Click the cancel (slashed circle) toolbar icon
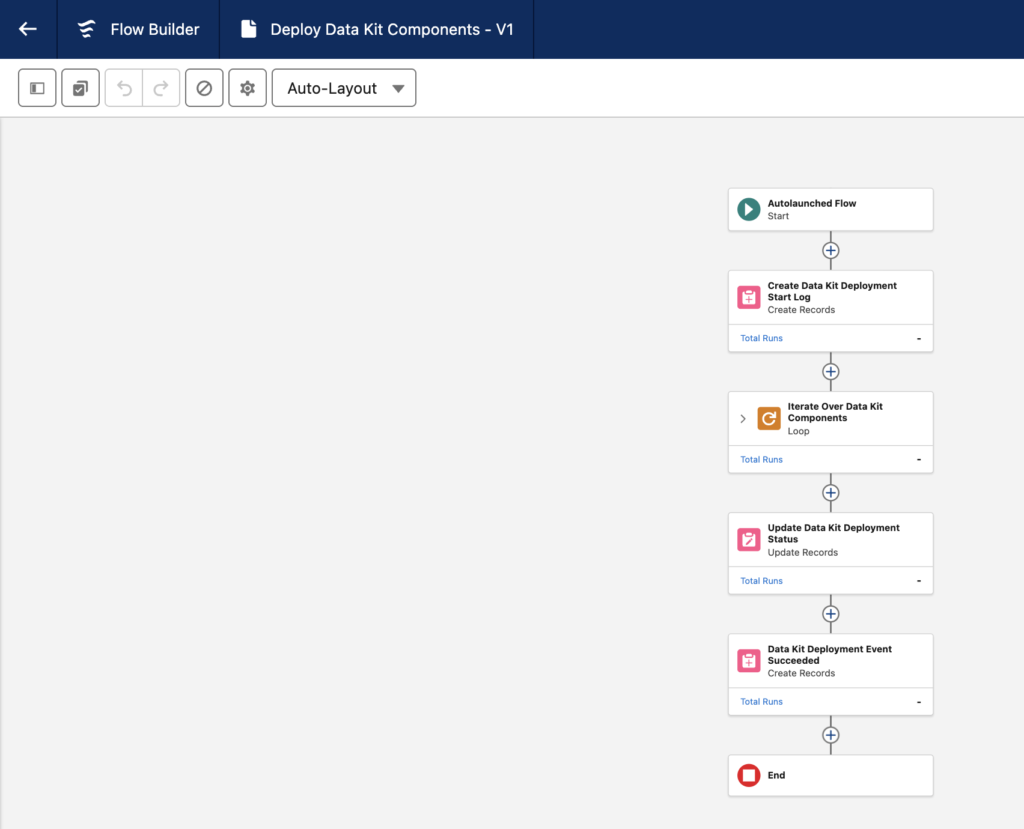This screenshot has height=829, width=1024. point(204,87)
